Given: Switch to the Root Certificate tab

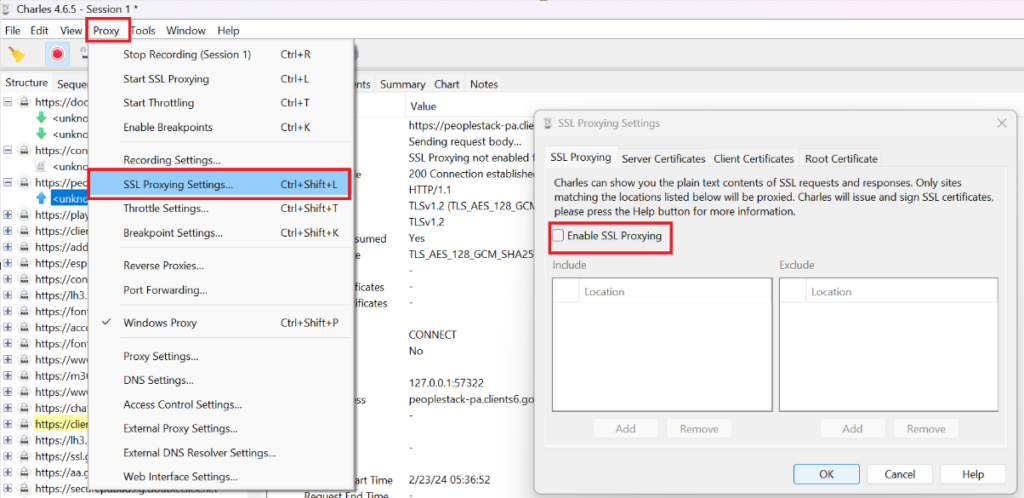Looking at the screenshot, I should [x=841, y=159].
